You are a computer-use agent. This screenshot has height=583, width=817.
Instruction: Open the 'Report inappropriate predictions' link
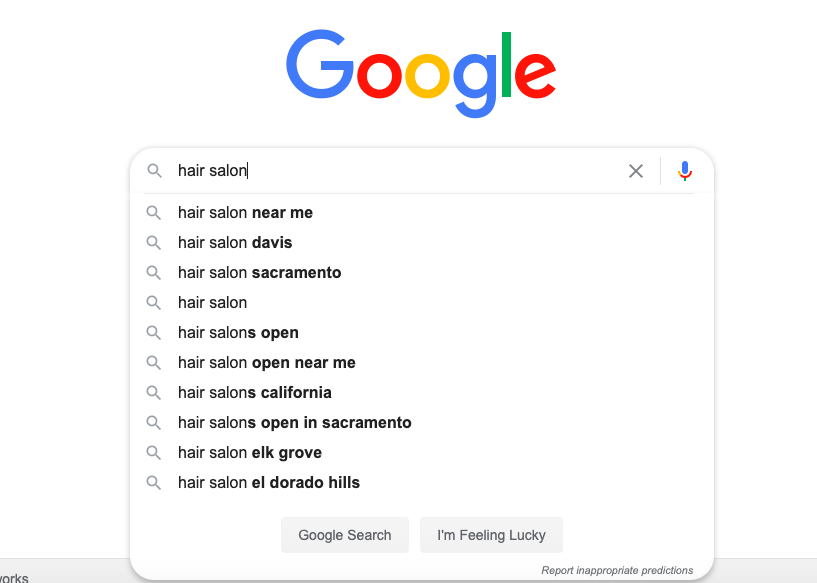coord(617,570)
